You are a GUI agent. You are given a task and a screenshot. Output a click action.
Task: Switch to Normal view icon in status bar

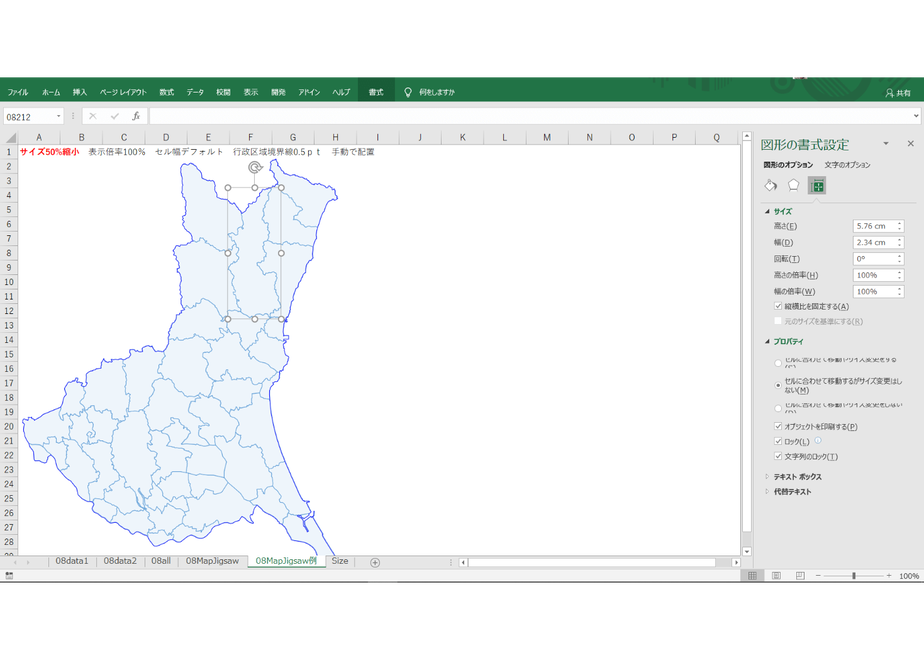pos(753,576)
